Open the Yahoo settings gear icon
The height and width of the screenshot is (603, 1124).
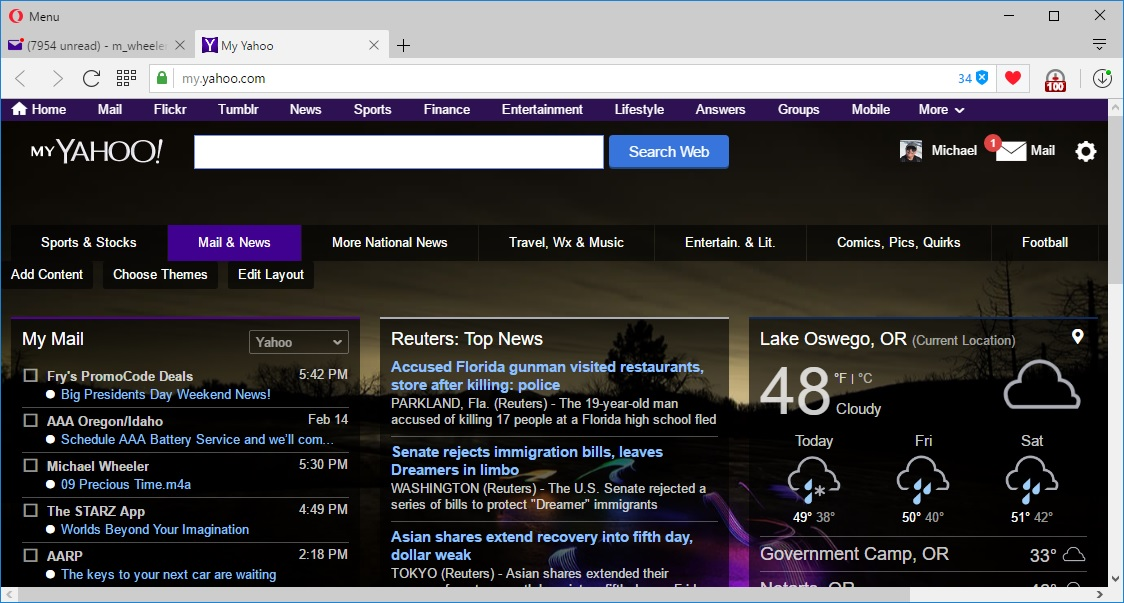click(x=1085, y=151)
